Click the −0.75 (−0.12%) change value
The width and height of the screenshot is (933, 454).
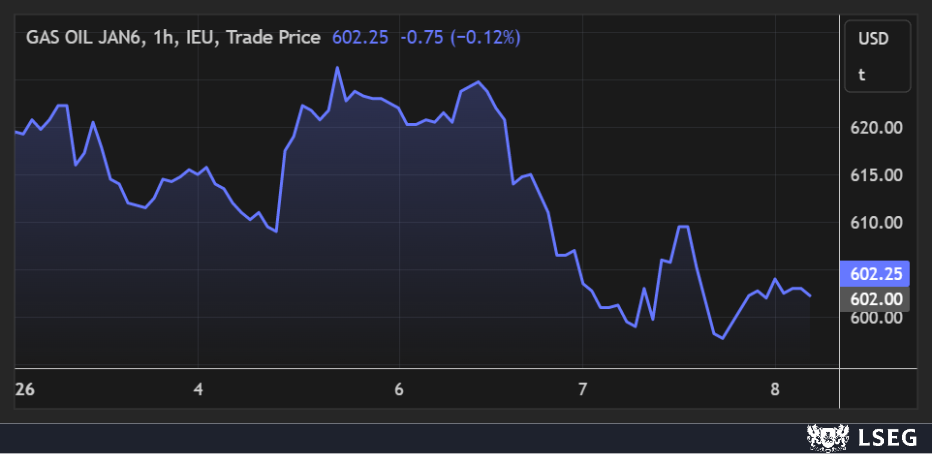(x=460, y=37)
